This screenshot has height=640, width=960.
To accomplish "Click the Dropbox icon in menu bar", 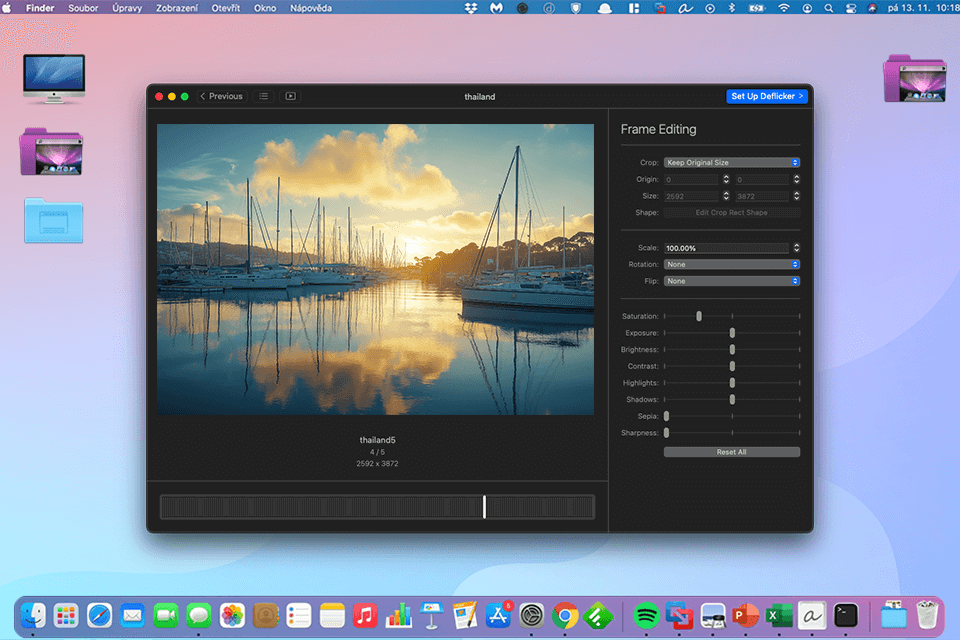I will 471,8.
